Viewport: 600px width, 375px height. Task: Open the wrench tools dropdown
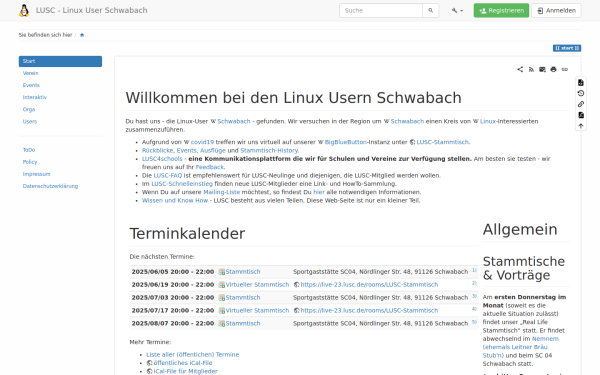pyautogui.click(x=457, y=11)
